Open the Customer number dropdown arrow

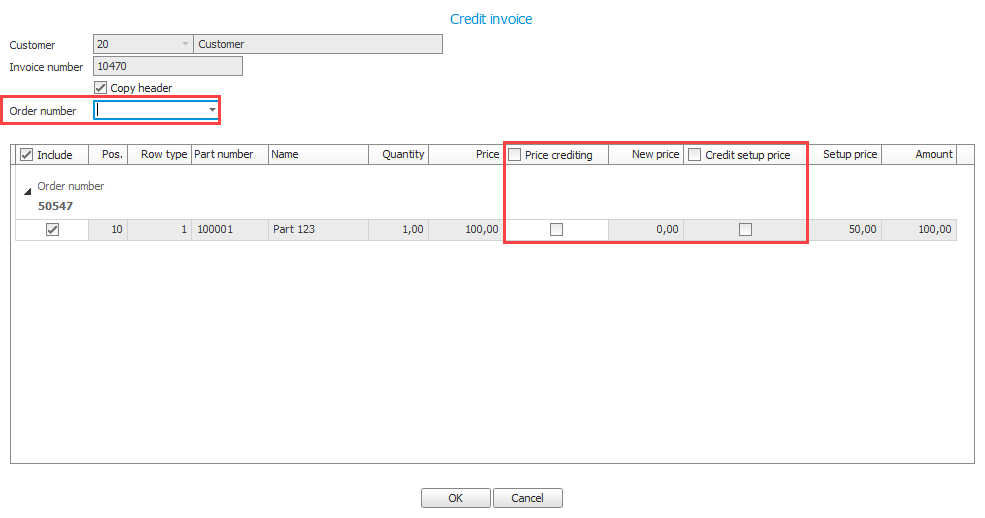click(x=185, y=44)
